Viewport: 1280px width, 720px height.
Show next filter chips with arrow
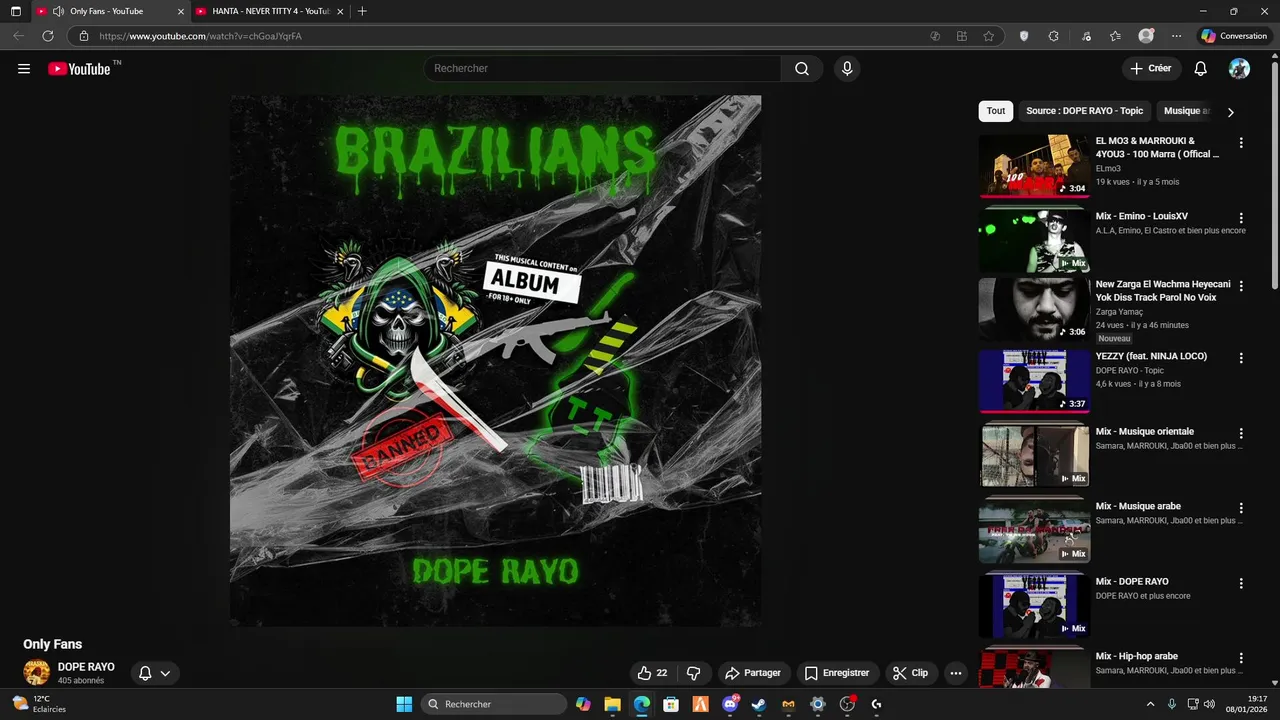coord(1230,112)
